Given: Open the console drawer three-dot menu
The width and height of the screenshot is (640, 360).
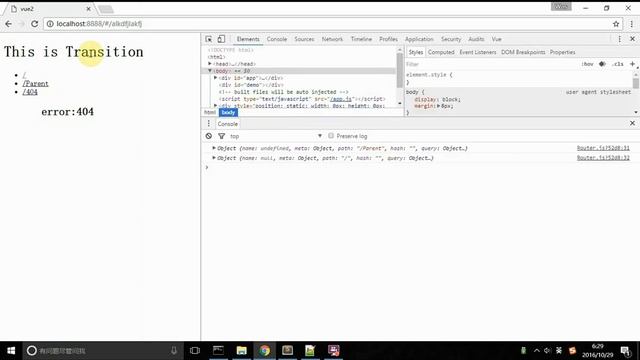Looking at the screenshot, I should [209, 123].
